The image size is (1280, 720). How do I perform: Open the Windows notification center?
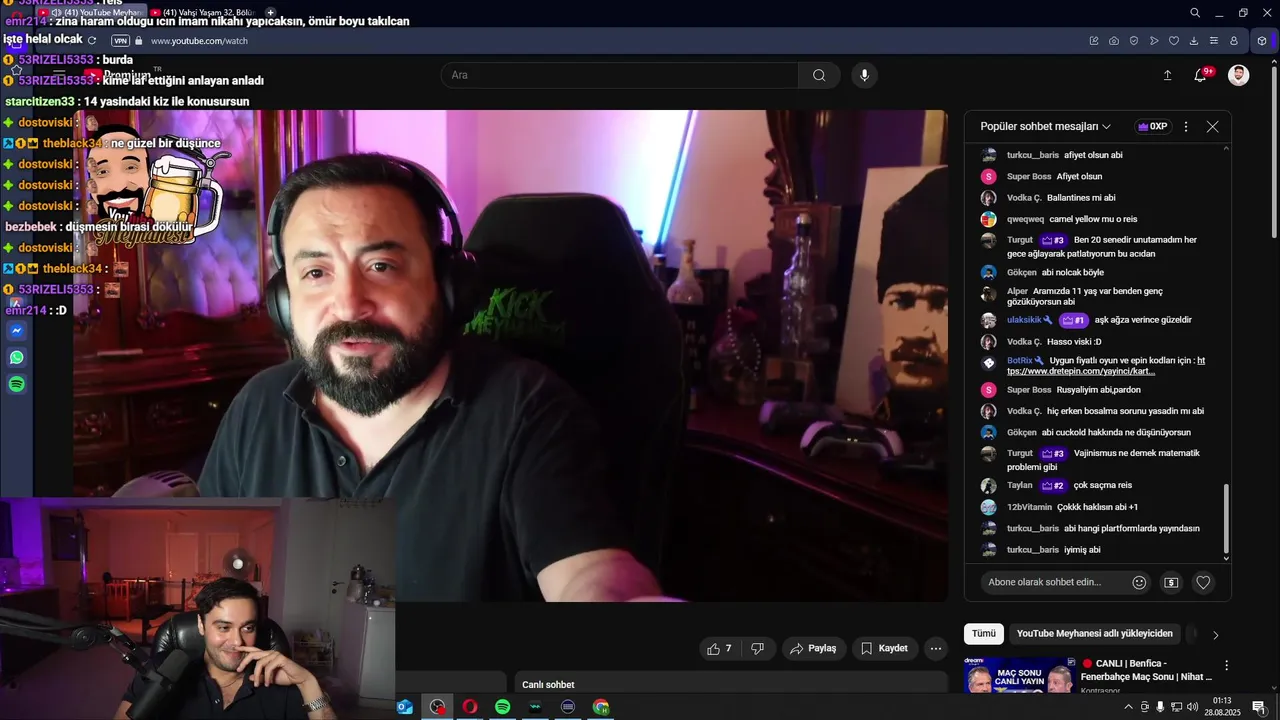pos(1259,707)
